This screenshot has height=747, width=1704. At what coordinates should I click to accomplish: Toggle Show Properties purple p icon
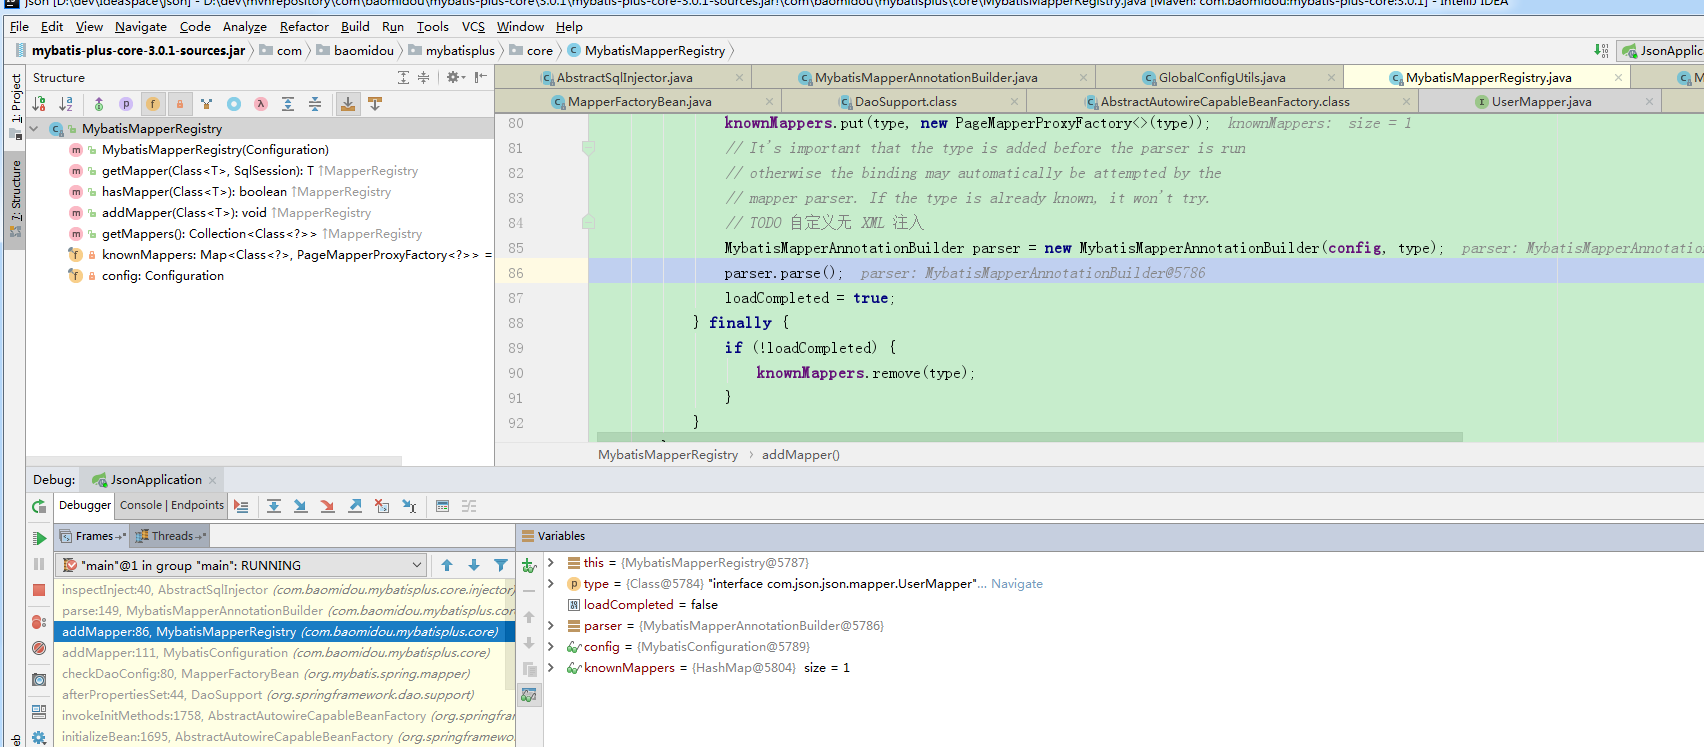[126, 104]
